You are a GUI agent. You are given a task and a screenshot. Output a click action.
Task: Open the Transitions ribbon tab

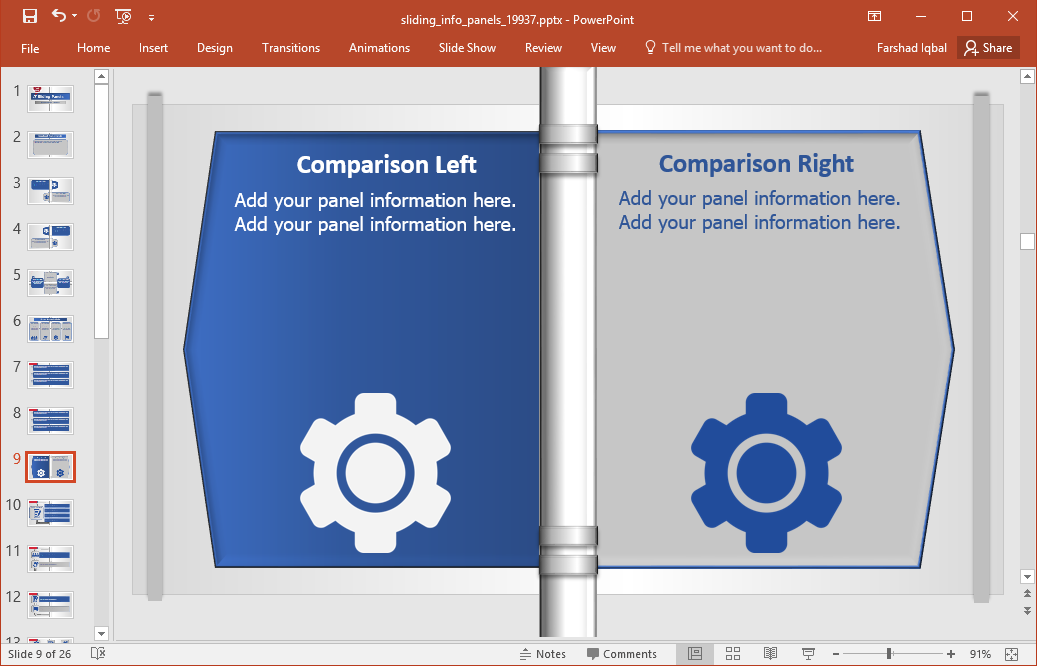click(291, 47)
